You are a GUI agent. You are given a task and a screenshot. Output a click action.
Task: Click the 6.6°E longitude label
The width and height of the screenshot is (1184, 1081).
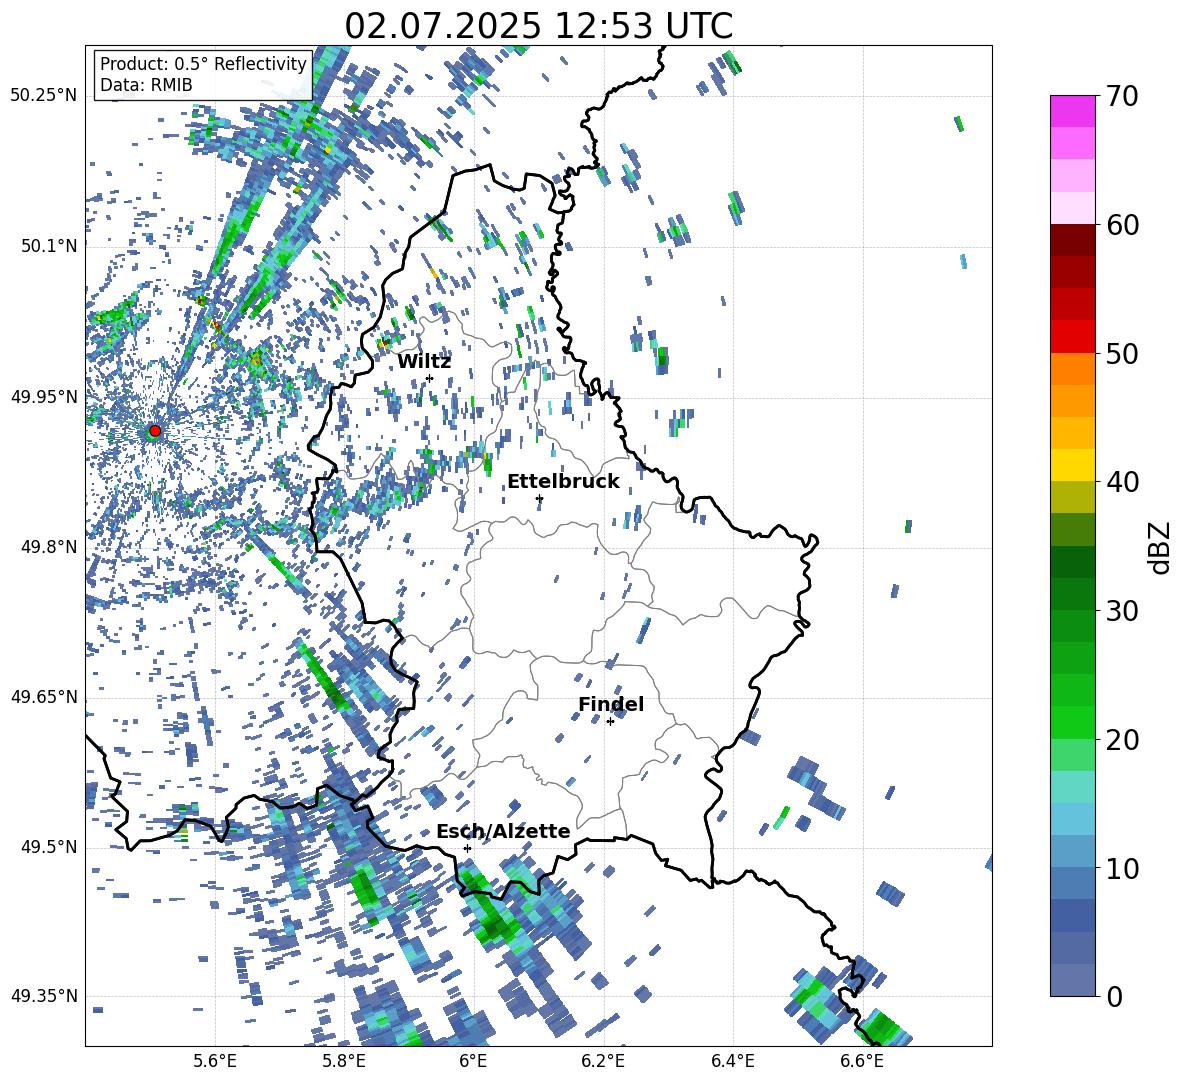862,1062
